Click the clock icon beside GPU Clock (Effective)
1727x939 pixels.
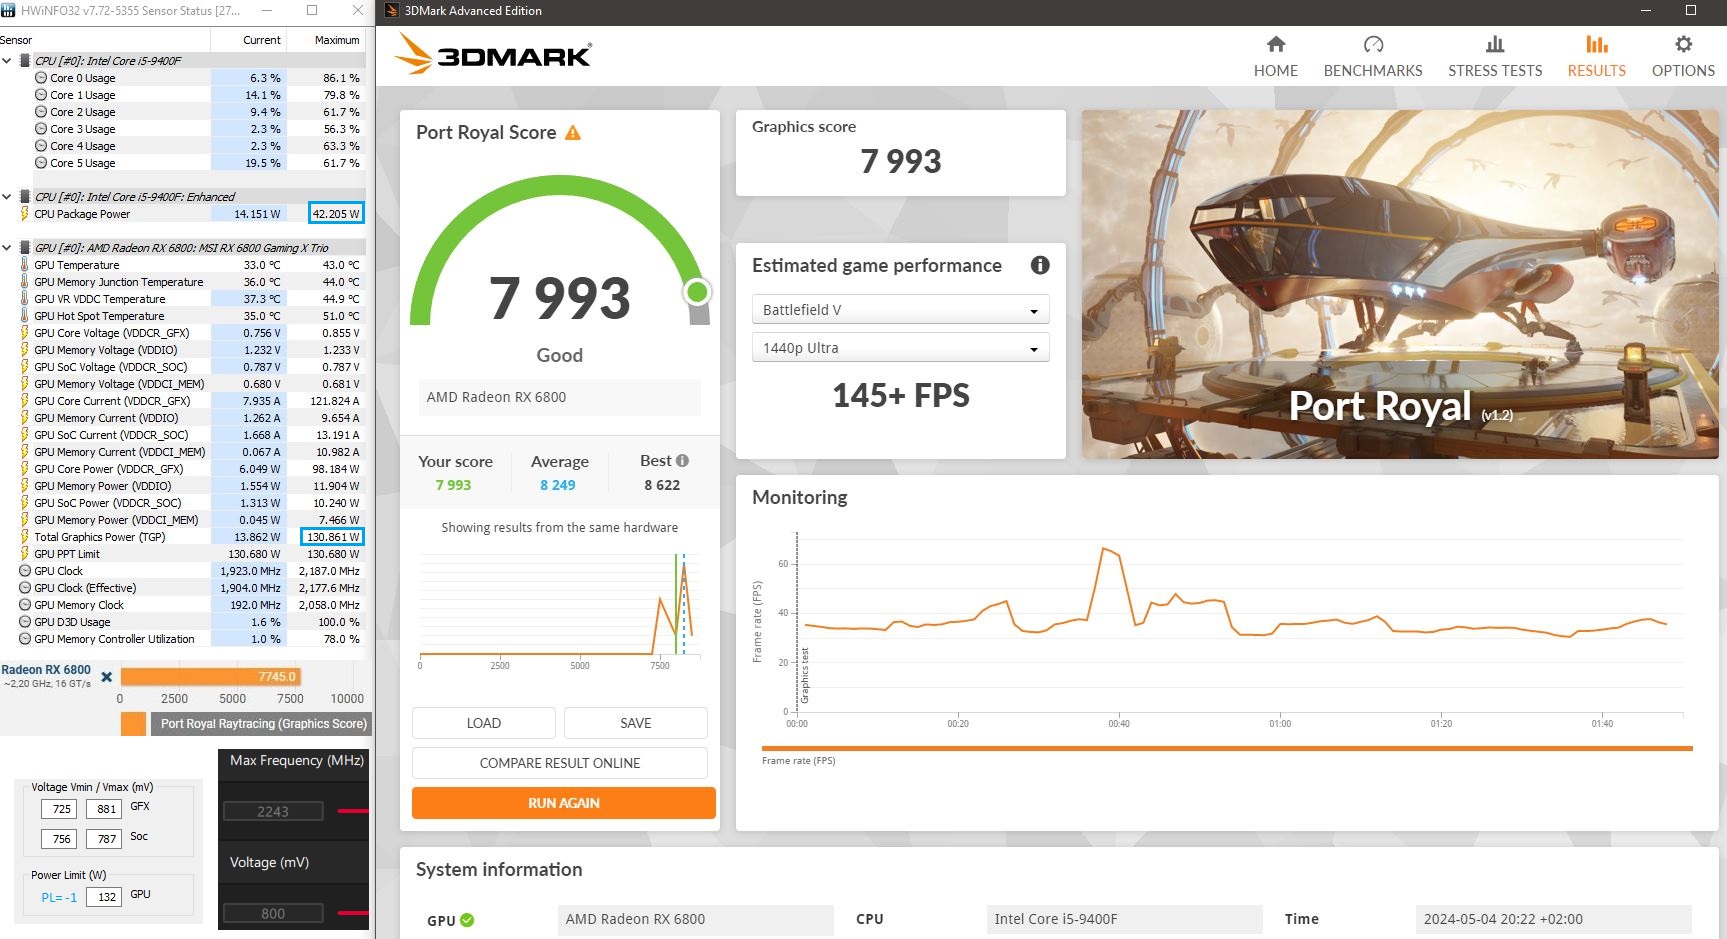point(25,588)
